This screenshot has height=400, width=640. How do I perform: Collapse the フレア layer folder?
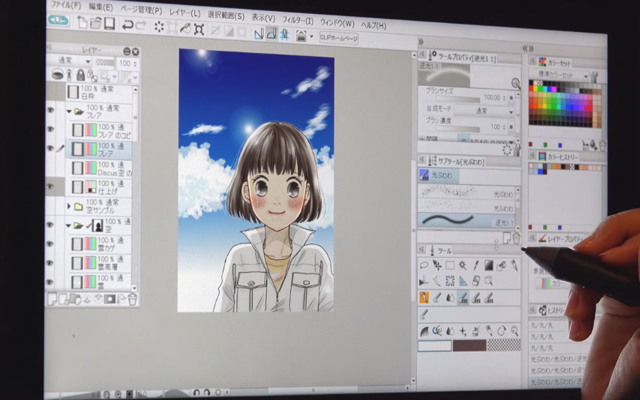(x=67, y=112)
